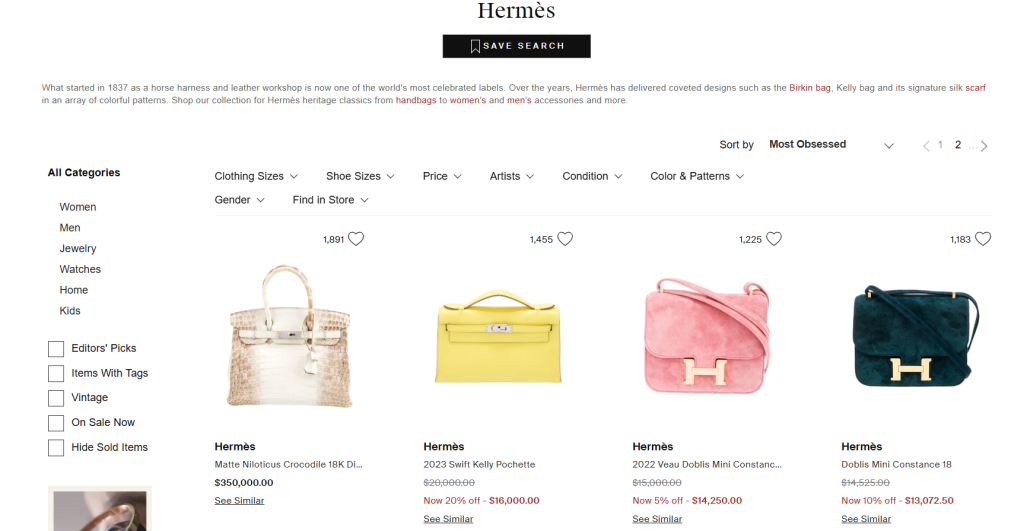Click heart icon on Swift Kelly Pochette
This screenshot has width=1024, height=531.
pos(565,239)
